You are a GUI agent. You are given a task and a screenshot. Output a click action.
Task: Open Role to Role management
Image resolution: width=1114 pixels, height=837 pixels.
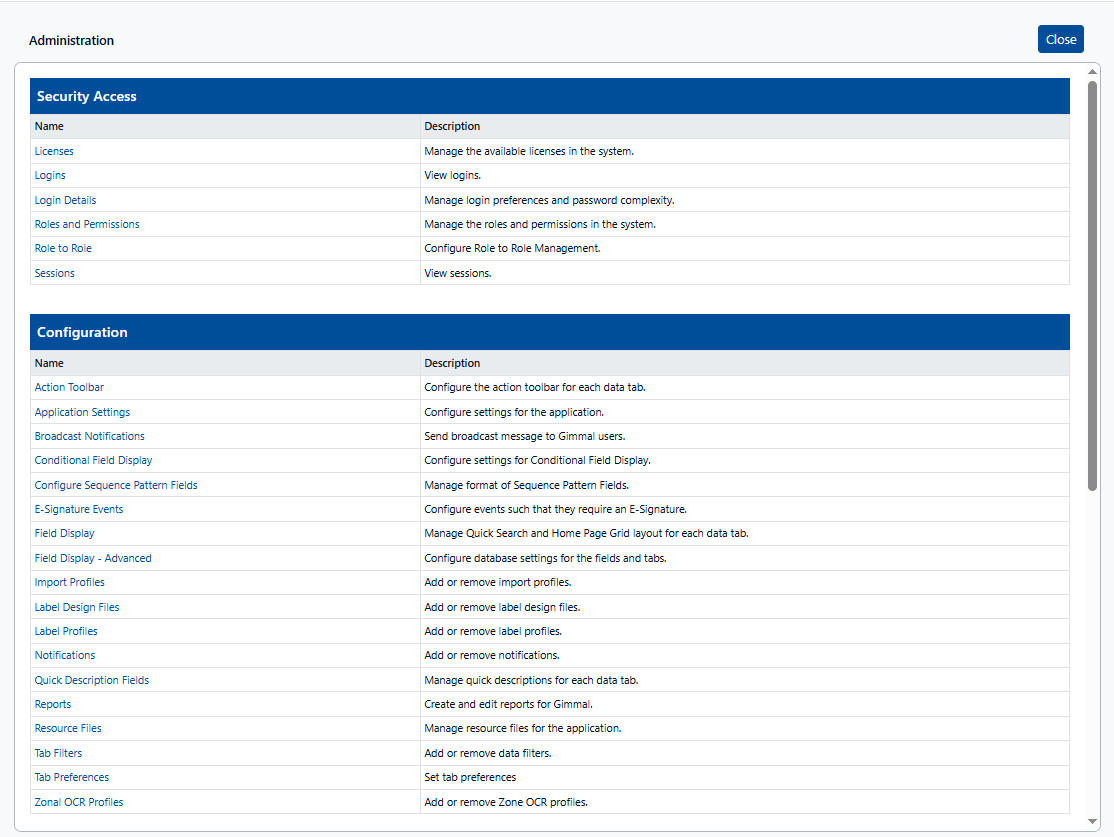point(63,248)
